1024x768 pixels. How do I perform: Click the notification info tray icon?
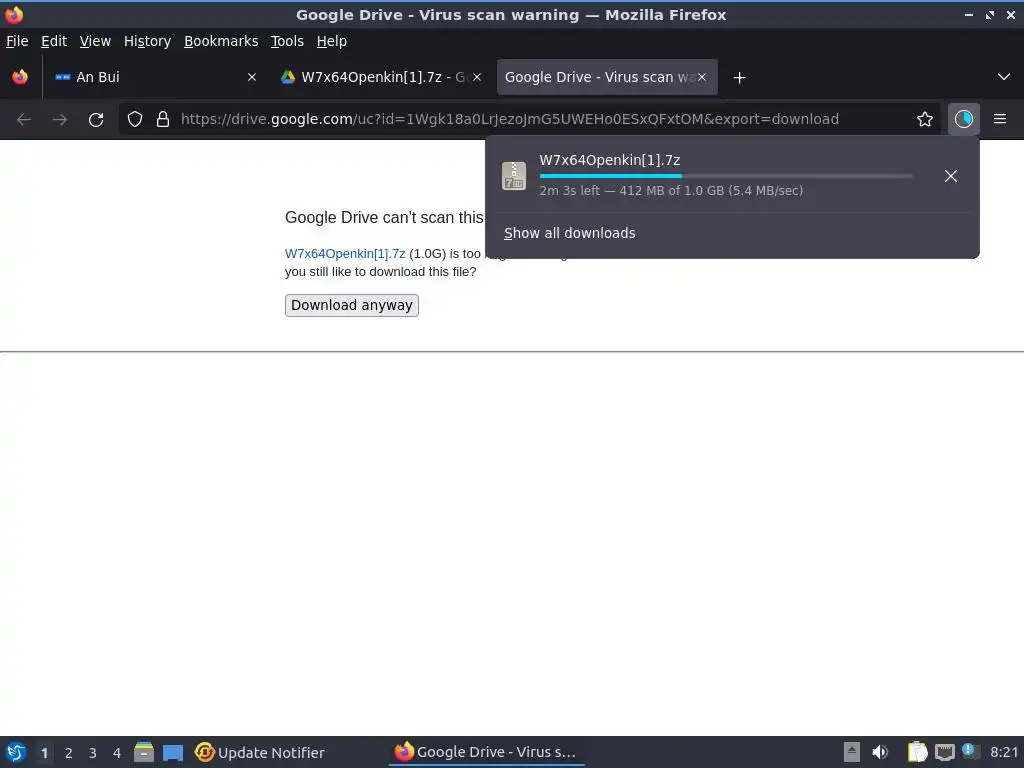[x=970, y=751]
